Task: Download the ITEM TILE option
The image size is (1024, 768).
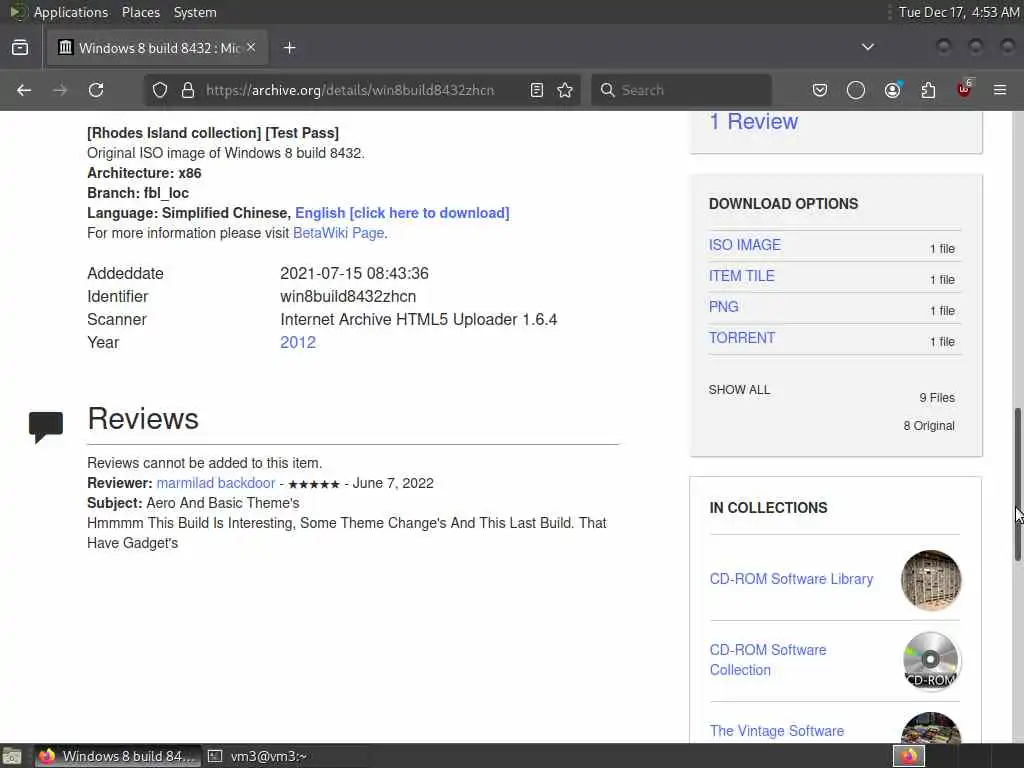Action: point(741,276)
